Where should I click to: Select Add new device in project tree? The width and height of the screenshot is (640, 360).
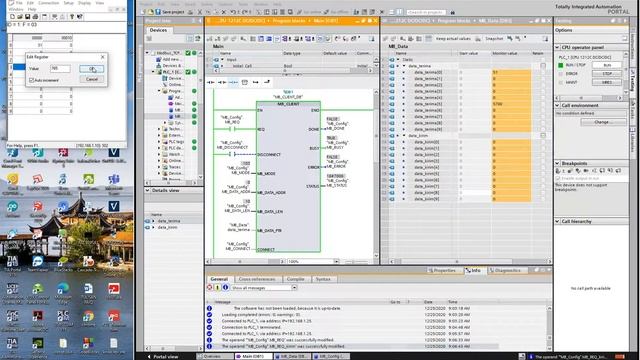[169, 59]
